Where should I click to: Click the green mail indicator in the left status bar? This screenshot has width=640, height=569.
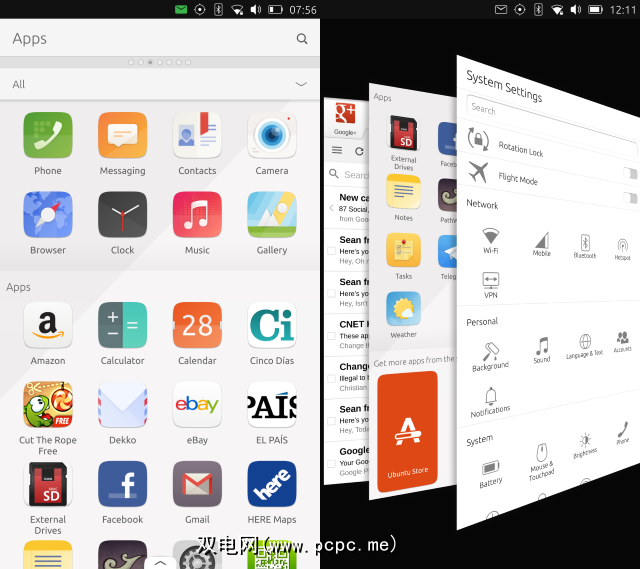[x=180, y=9]
